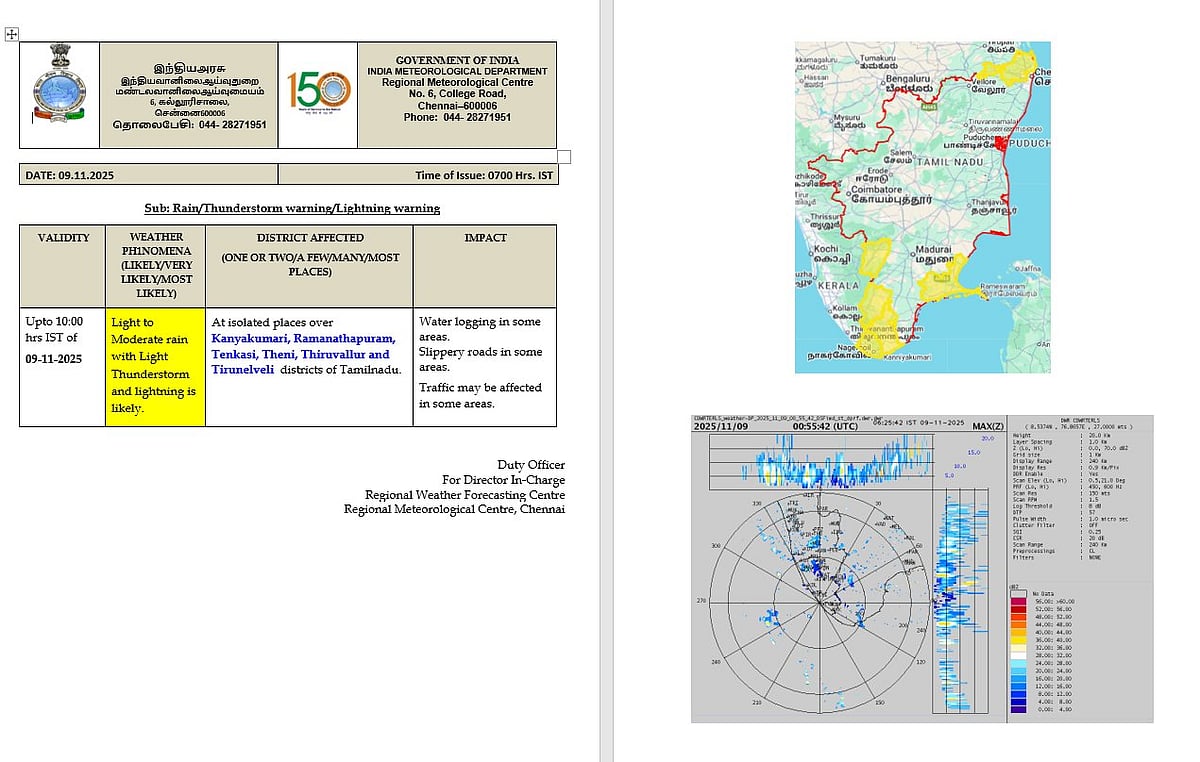Click the VALIDITY column header
Screen dimensions: 1200x762
[x=63, y=238]
